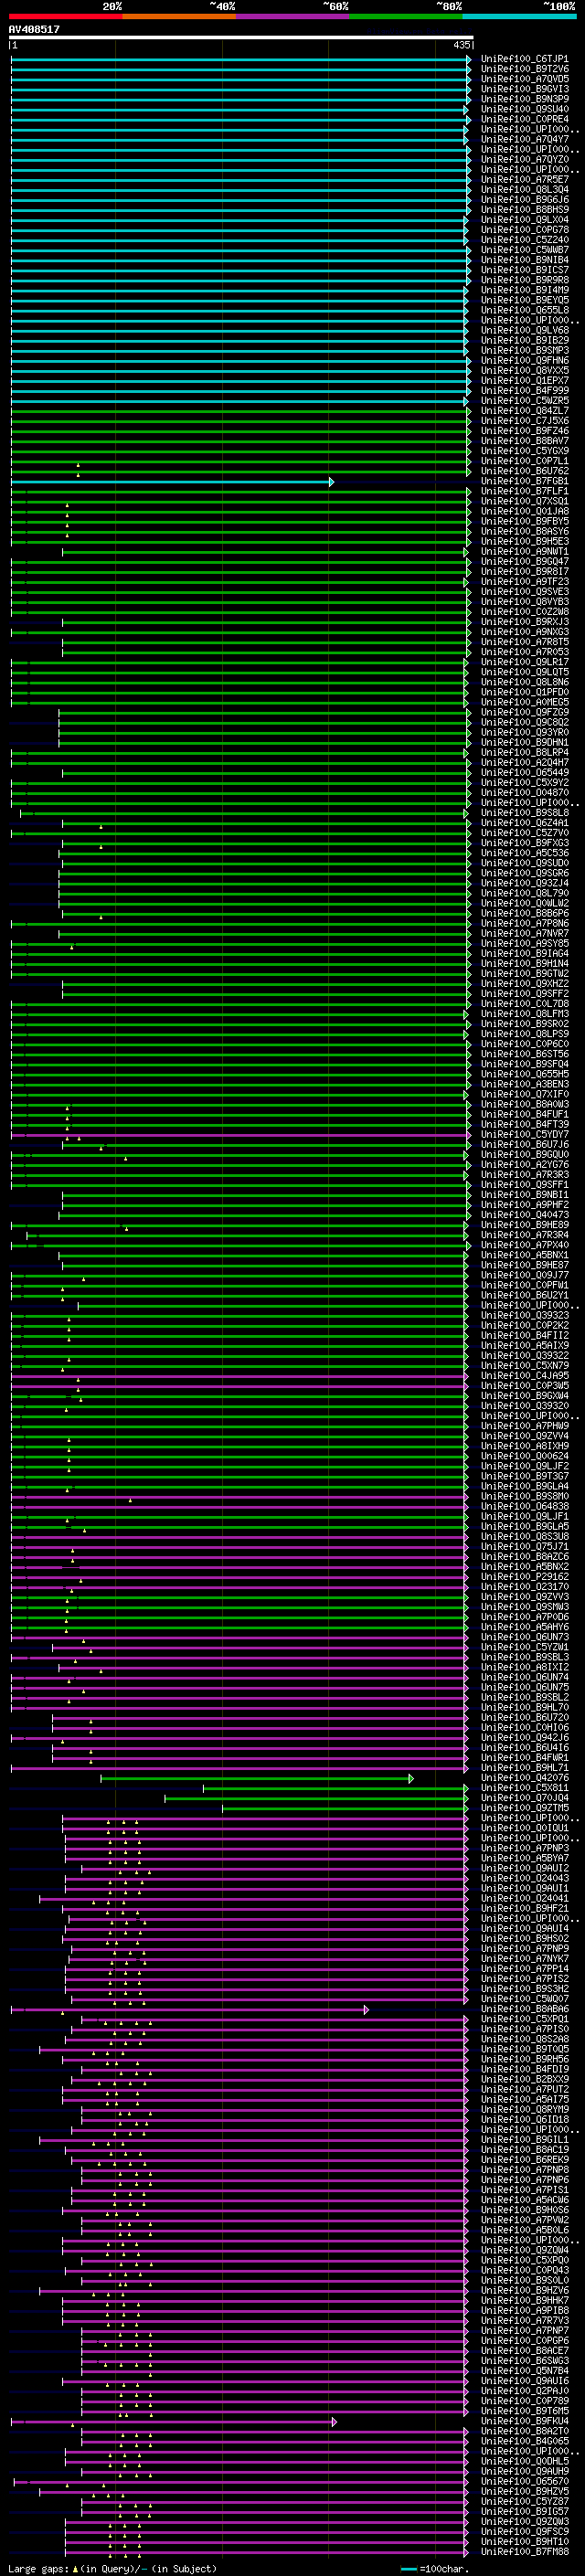Image resolution: width=585 pixels, height=2576 pixels.
Task: Select hit label UniRef100_Q9SU40
Action: 524,110
